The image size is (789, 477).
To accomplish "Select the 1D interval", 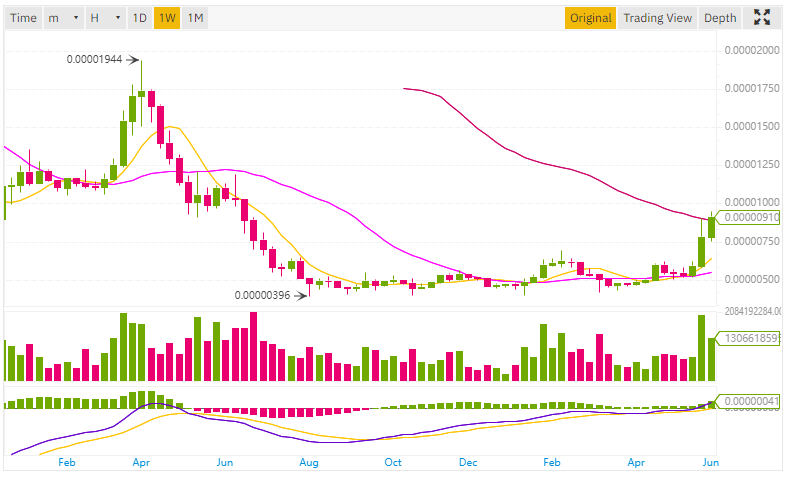I will click(139, 18).
